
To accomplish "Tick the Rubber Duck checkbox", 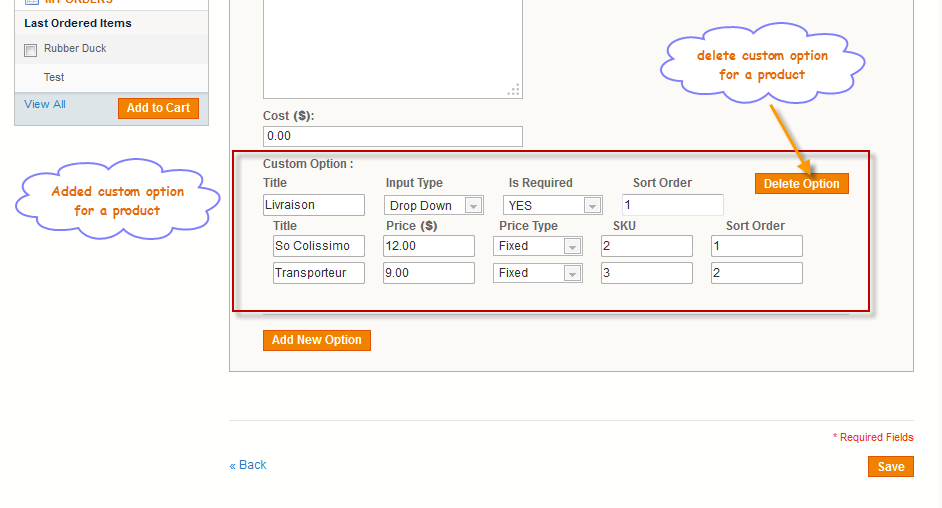I will click(31, 50).
